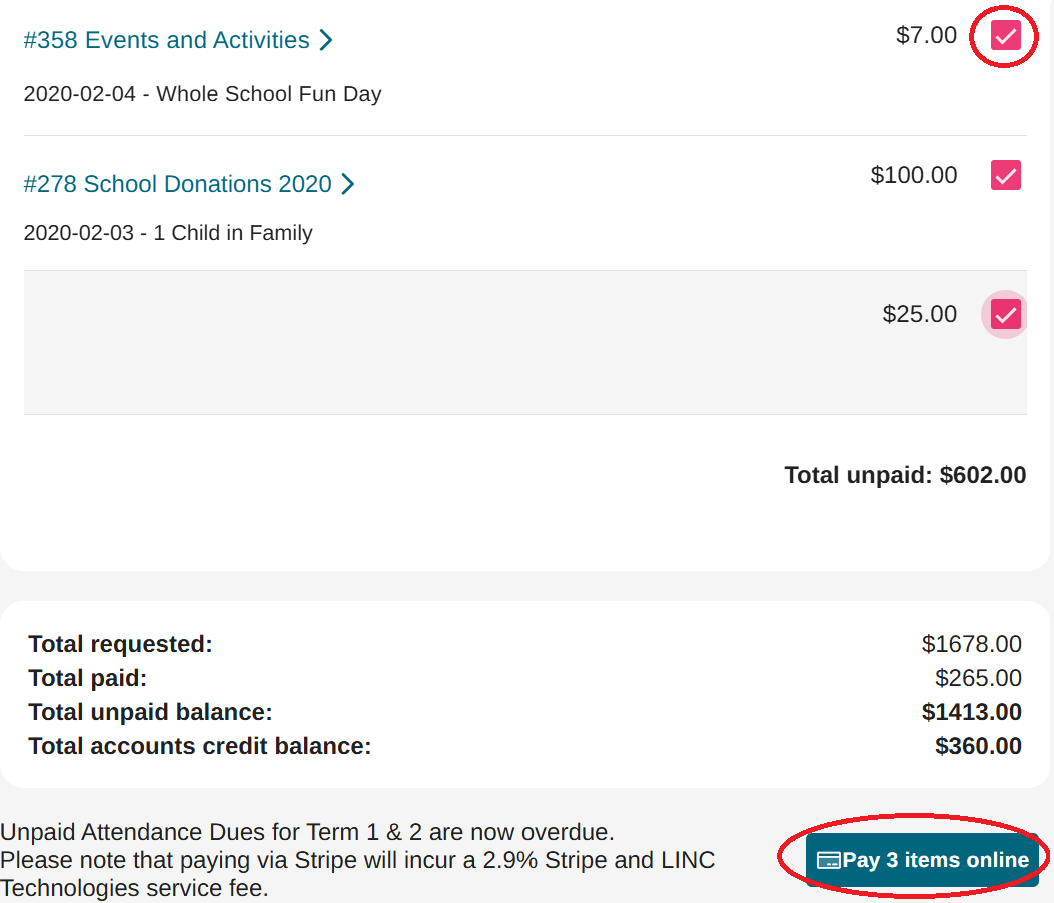This screenshot has width=1054, height=903.
Task: Select the Total unpaid: $602.00 text
Action: click(x=905, y=475)
